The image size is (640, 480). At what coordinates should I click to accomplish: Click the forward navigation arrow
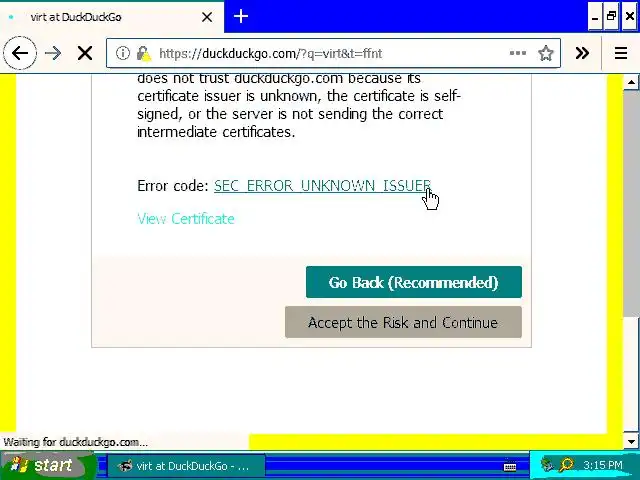point(53,53)
